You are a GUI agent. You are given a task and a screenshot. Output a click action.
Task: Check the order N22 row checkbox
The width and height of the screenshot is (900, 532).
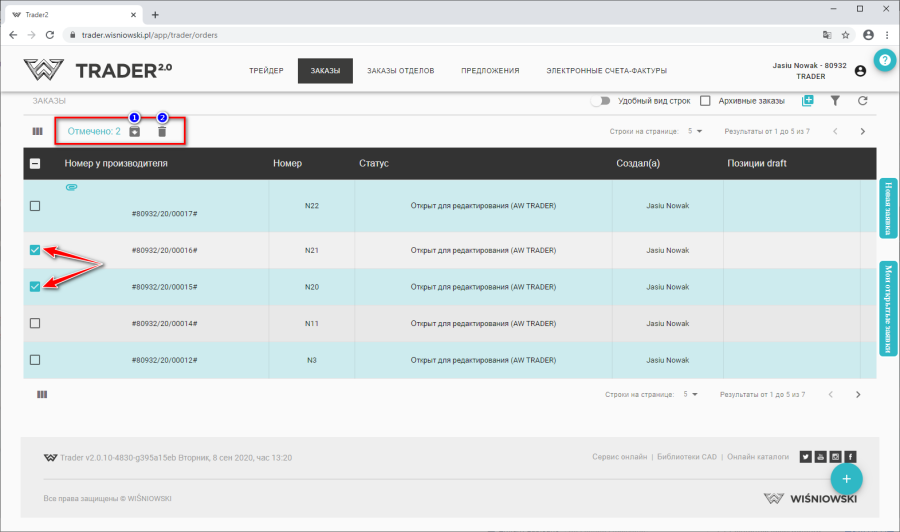(x=35, y=206)
